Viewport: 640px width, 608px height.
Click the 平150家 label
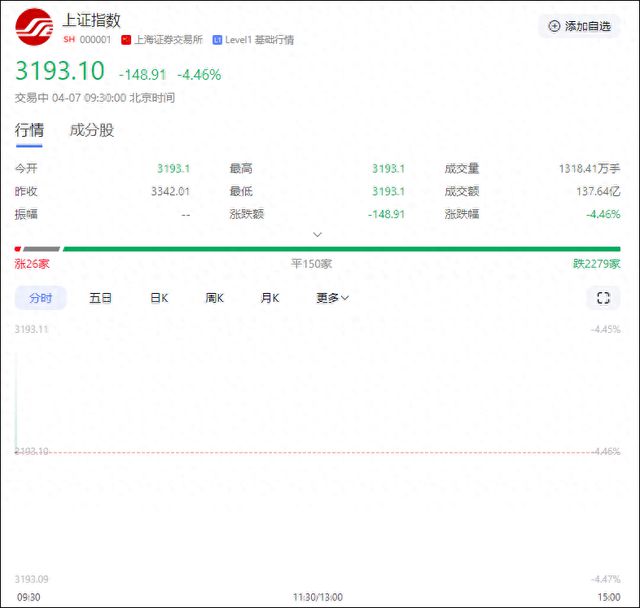click(x=311, y=264)
